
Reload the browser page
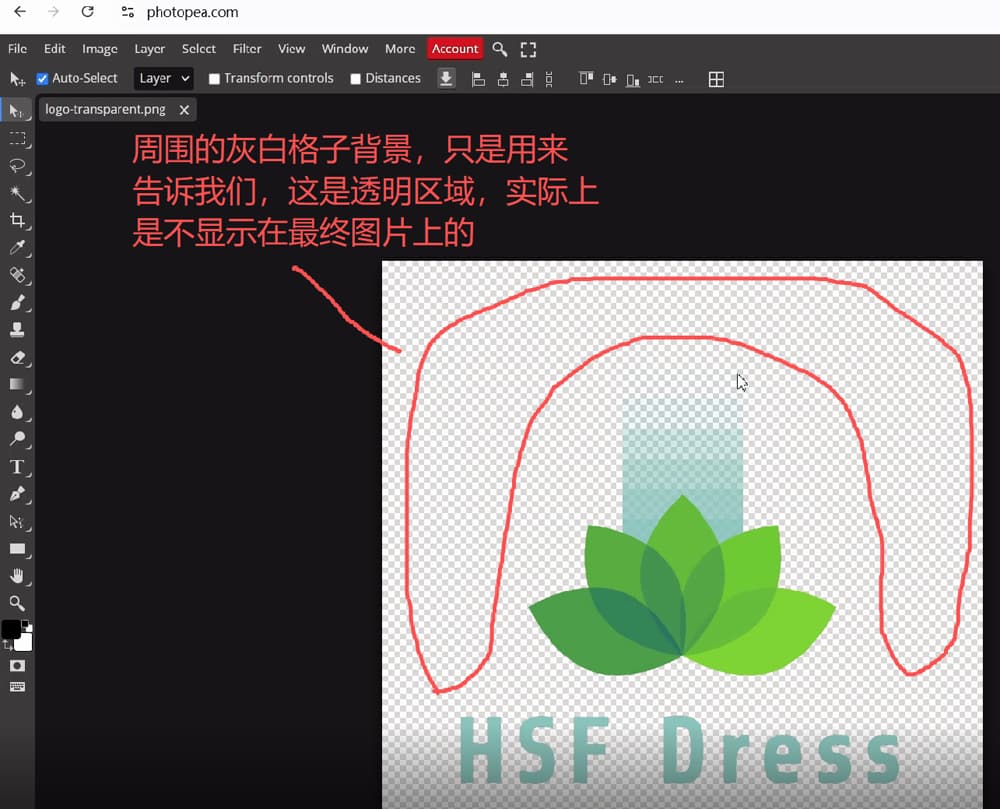point(87,11)
